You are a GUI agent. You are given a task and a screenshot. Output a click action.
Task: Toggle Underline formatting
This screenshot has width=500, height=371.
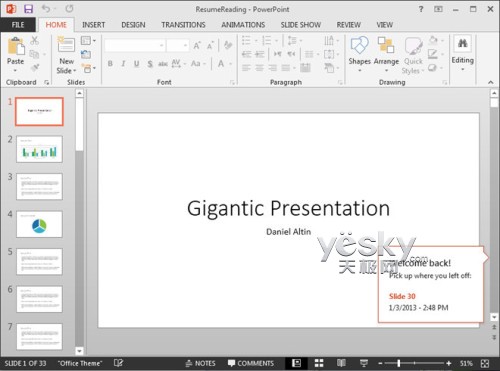click(x=137, y=64)
